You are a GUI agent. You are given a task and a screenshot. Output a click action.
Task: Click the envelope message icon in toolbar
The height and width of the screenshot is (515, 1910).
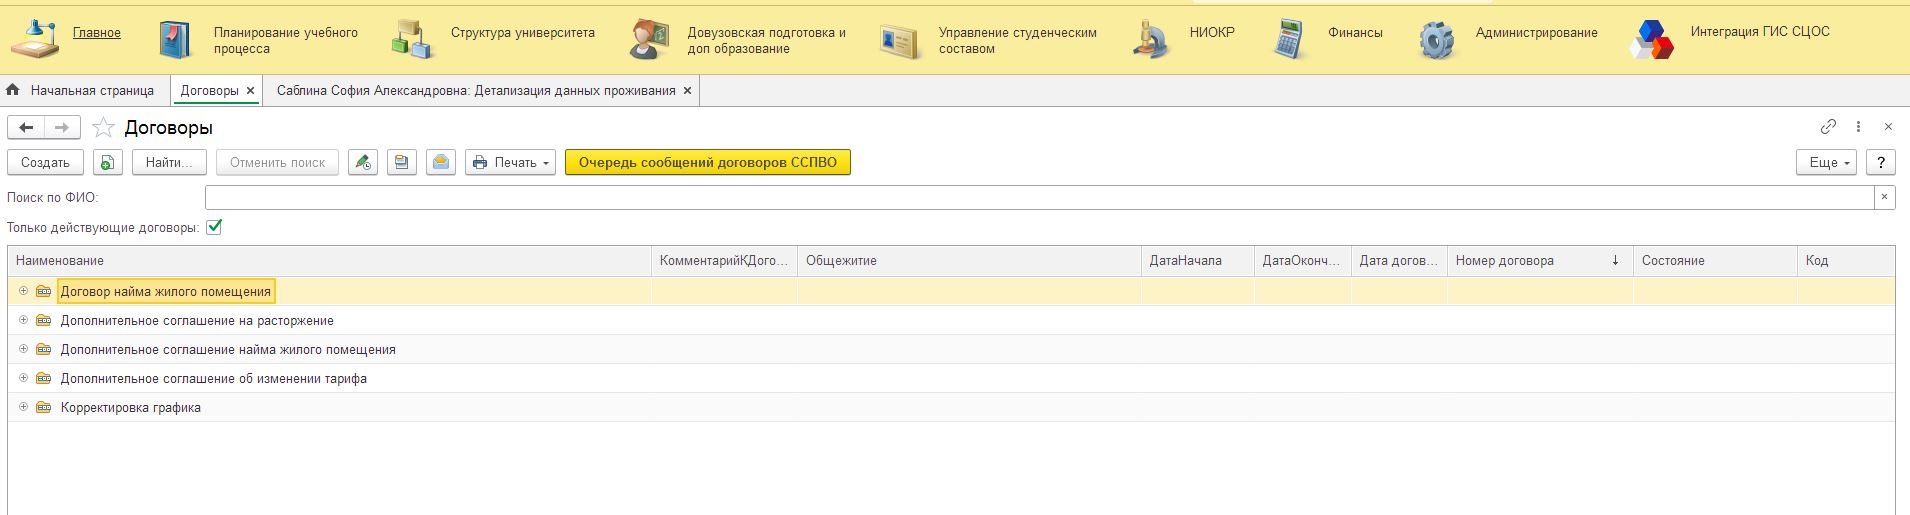pyautogui.click(x=441, y=162)
